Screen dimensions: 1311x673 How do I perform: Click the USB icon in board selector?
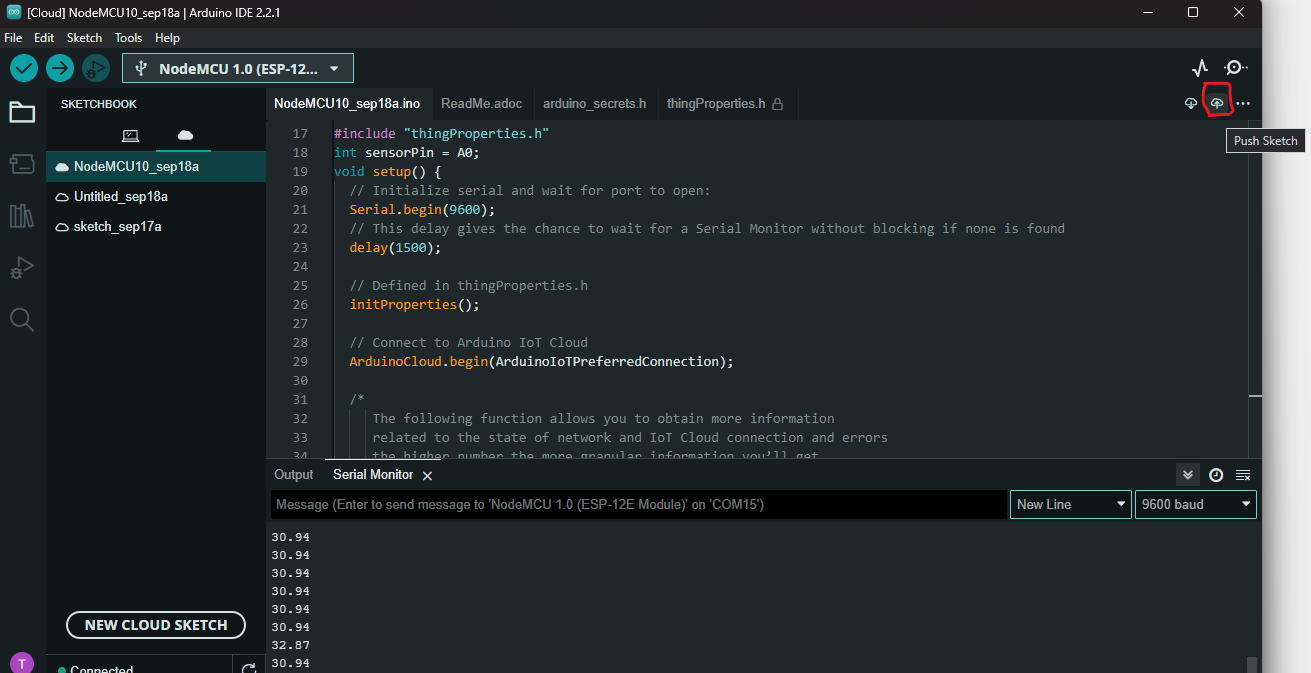point(141,69)
